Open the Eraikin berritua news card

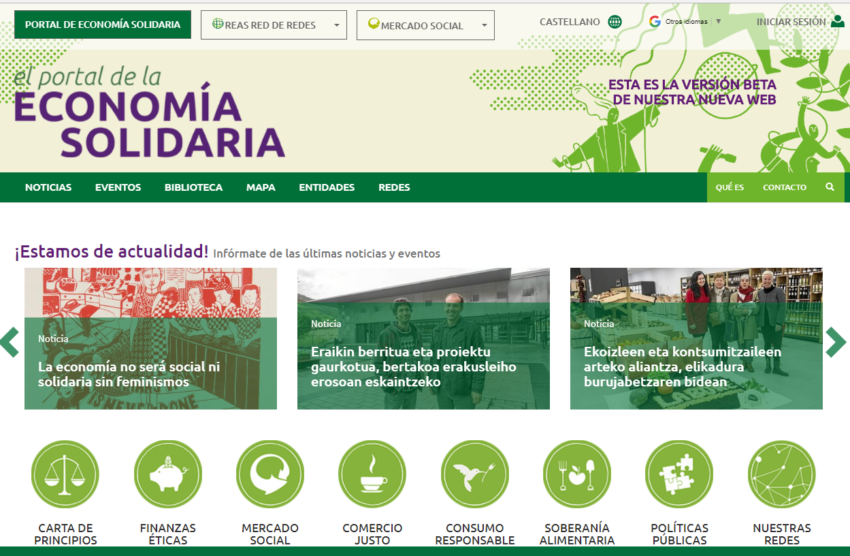point(423,339)
